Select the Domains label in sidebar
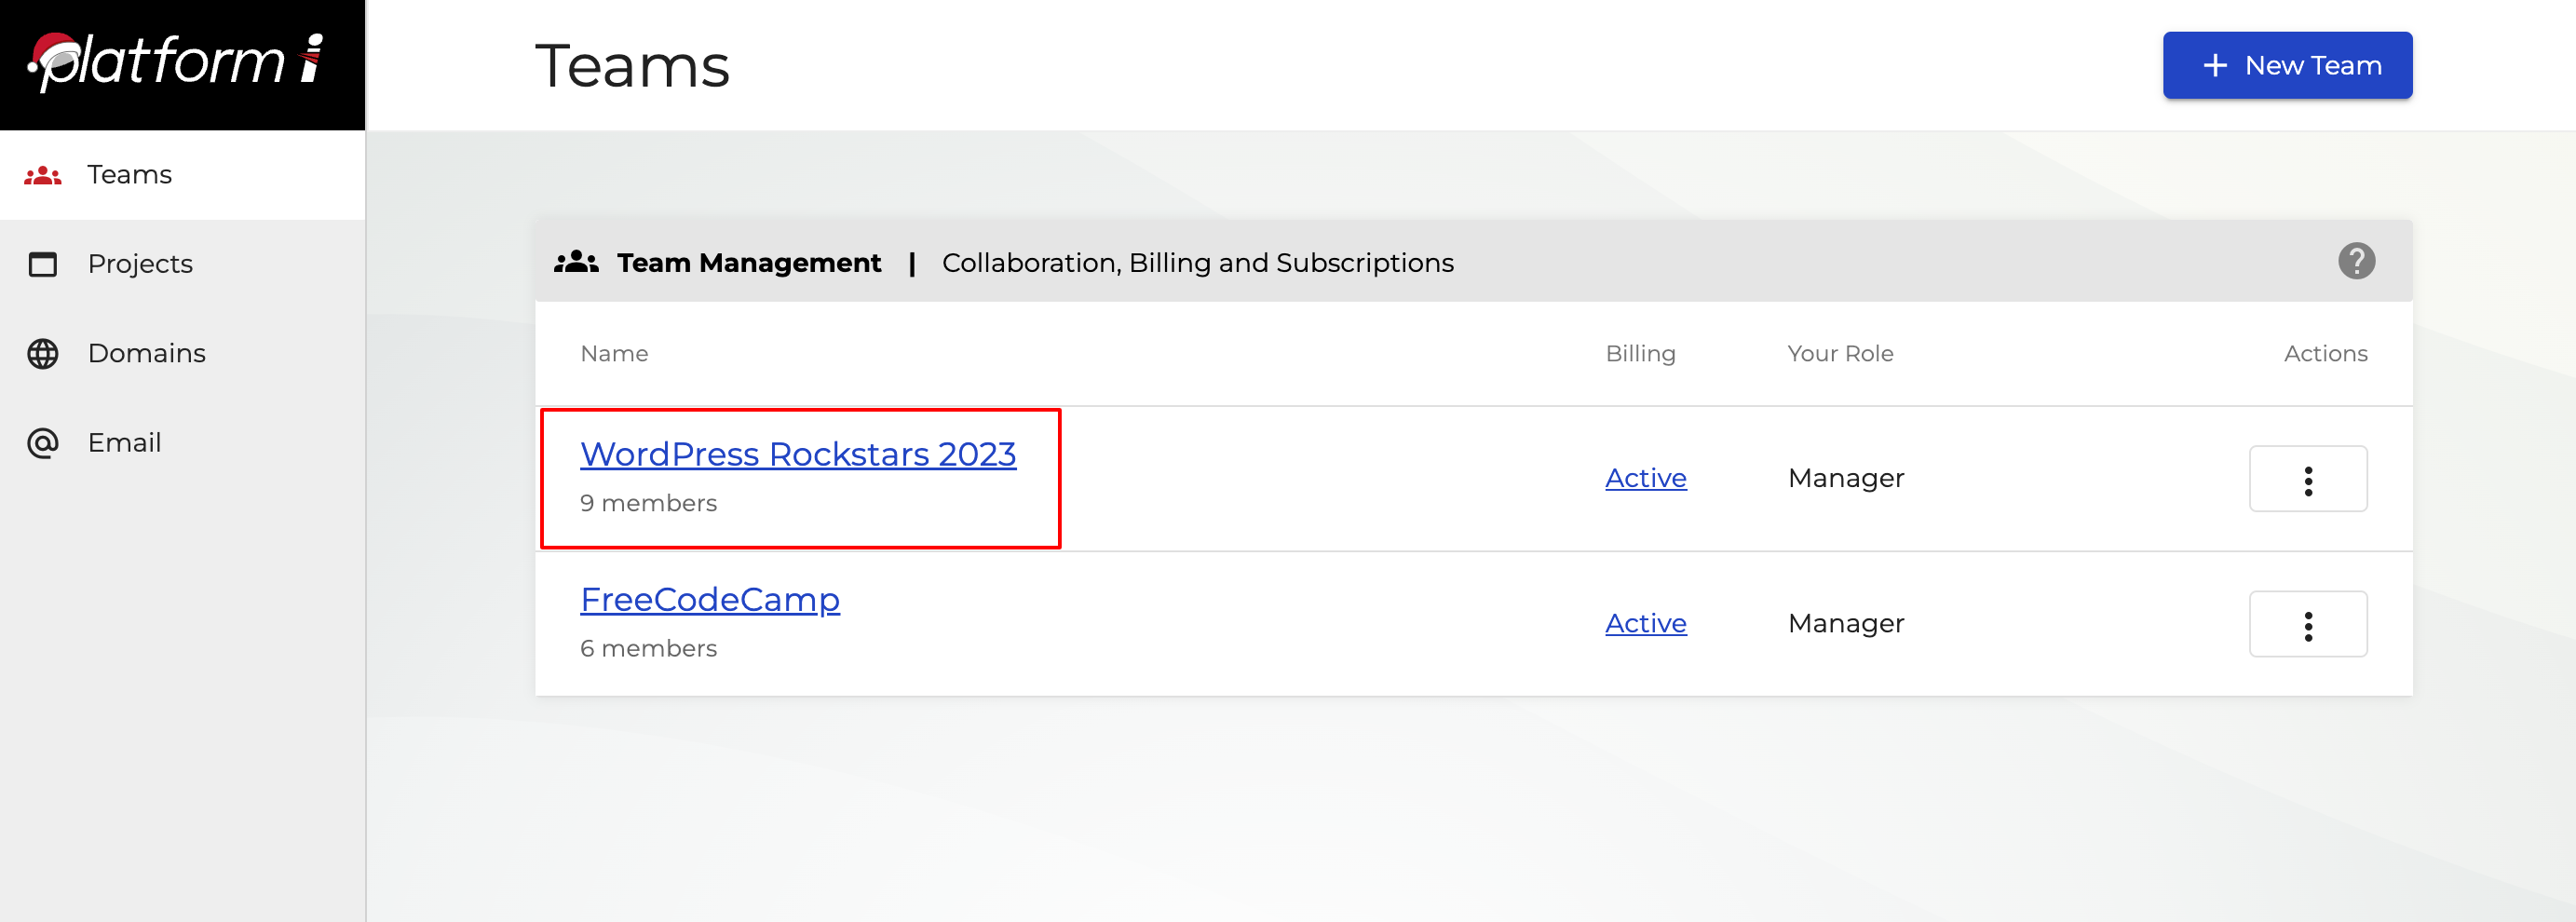The width and height of the screenshot is (2576, 922). coord(147,354)
